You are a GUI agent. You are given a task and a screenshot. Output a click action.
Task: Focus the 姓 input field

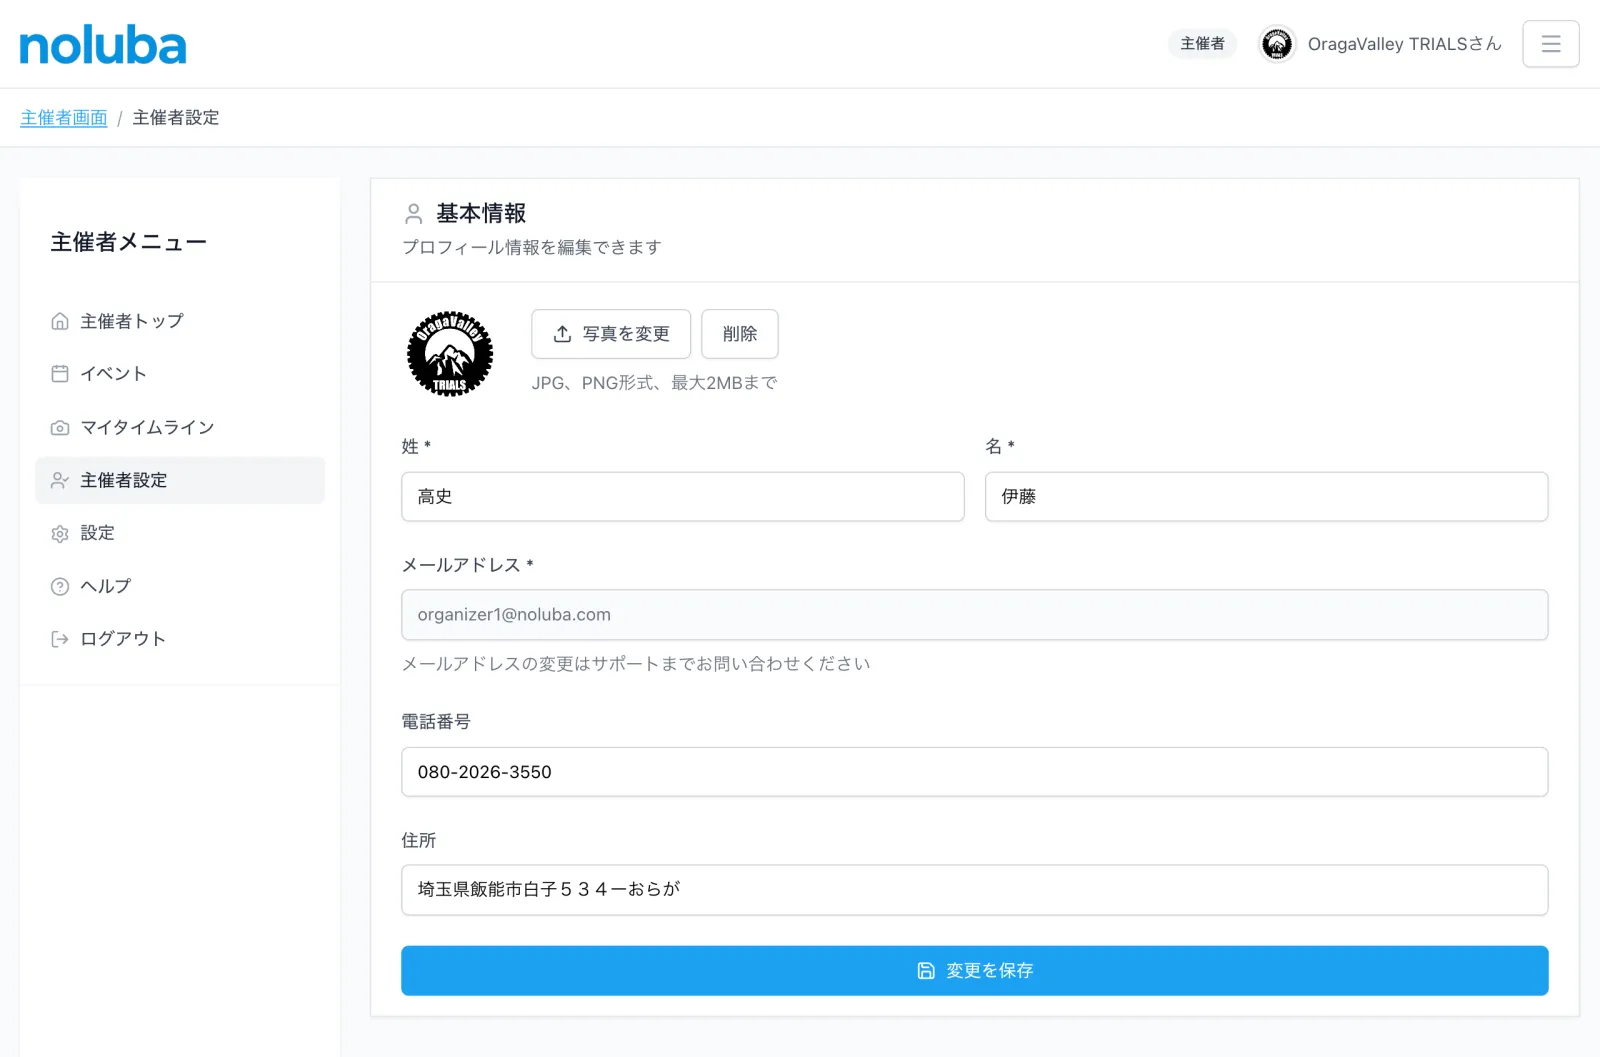[x=683, y=497]
